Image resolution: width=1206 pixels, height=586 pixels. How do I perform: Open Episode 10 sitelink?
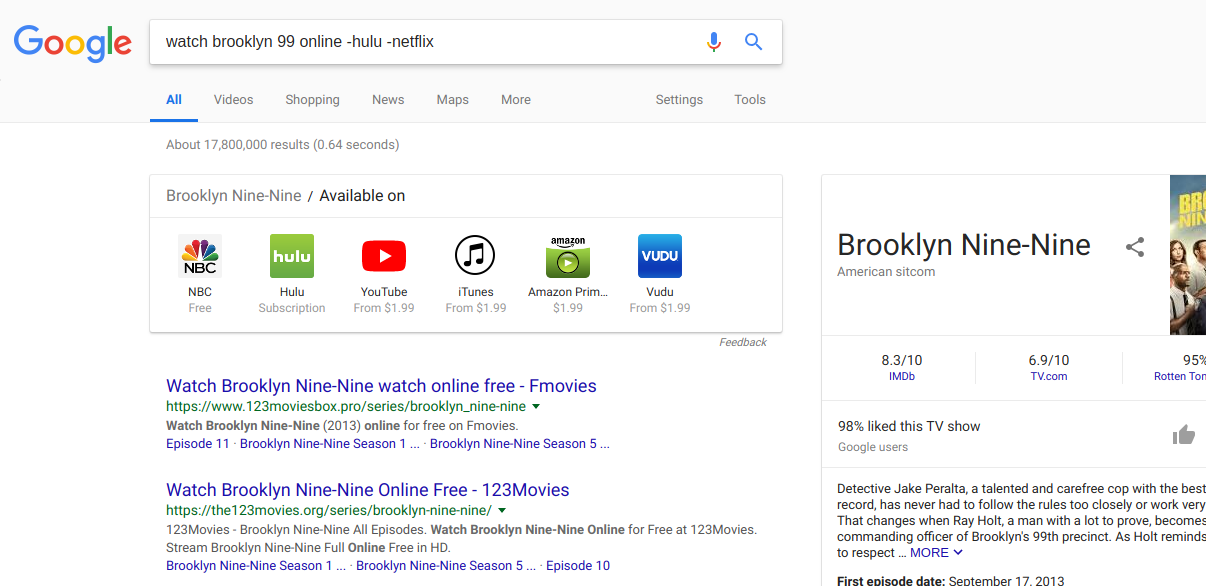click(x=578, y=566)
